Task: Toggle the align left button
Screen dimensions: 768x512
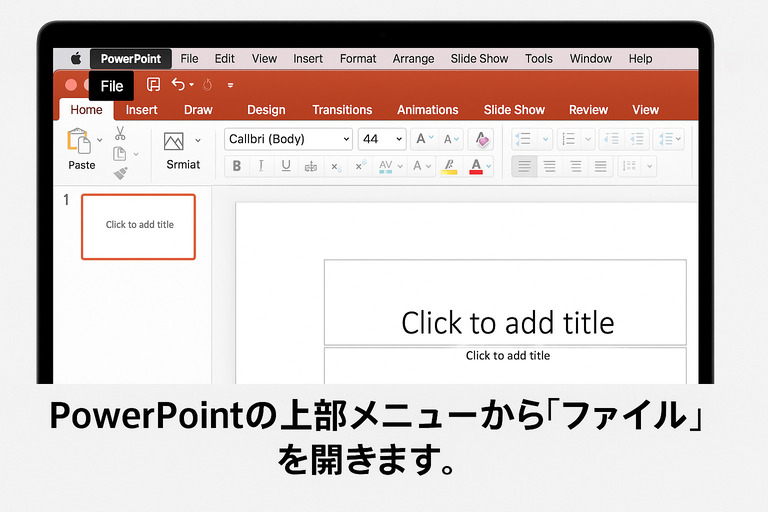Action: coord(524,167)
